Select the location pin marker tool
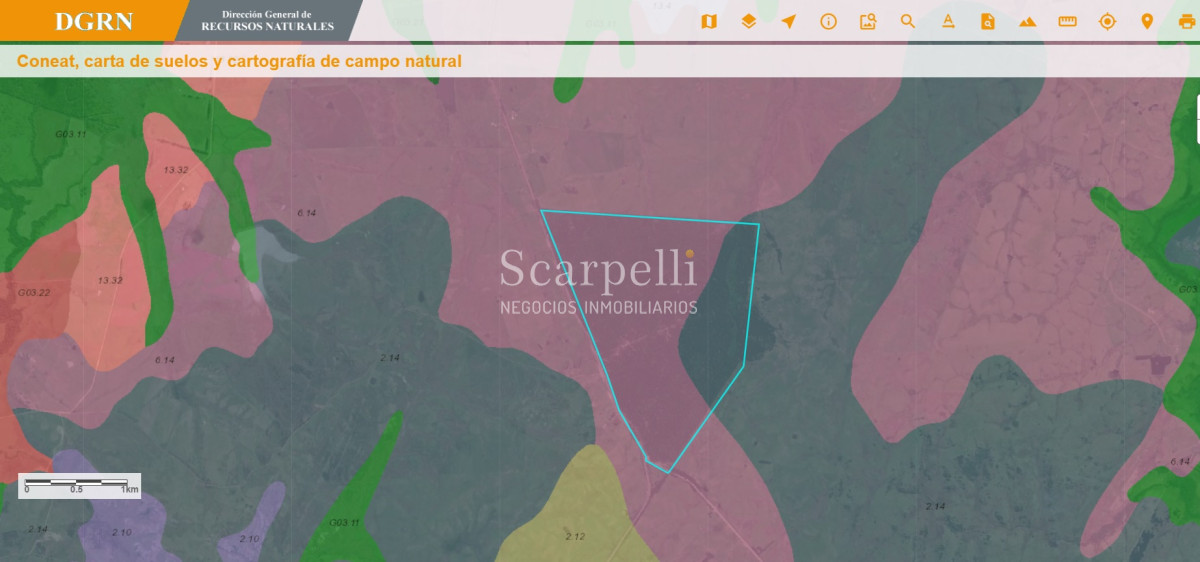 [1147, 21]
